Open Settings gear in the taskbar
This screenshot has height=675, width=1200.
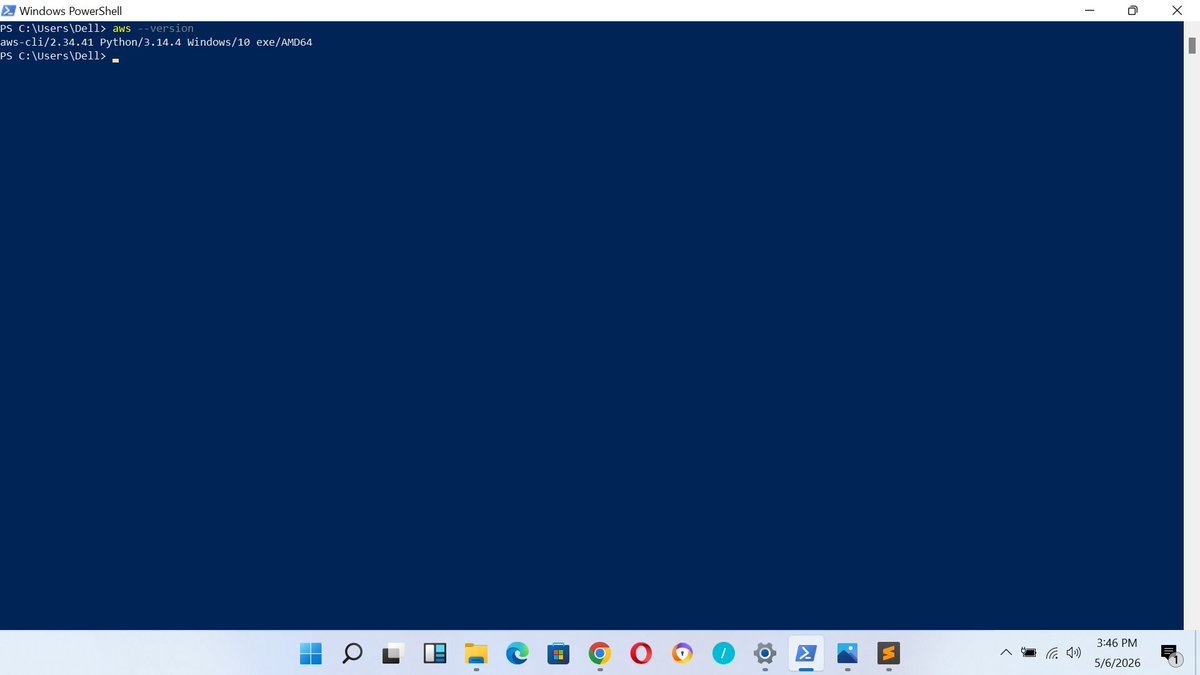click(764, 653)
